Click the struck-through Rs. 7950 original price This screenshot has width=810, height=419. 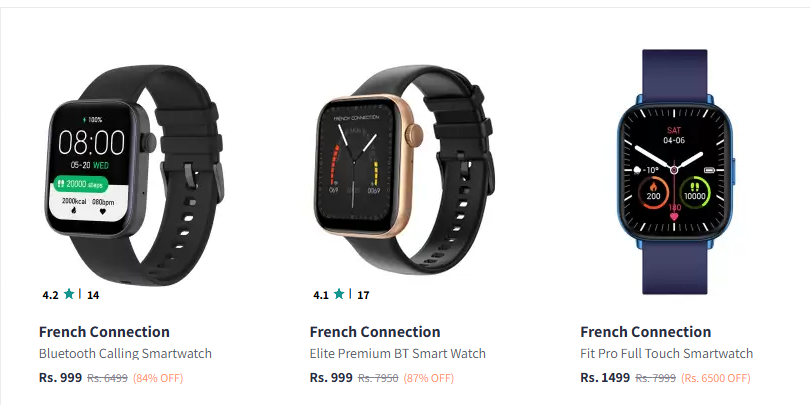378,378
